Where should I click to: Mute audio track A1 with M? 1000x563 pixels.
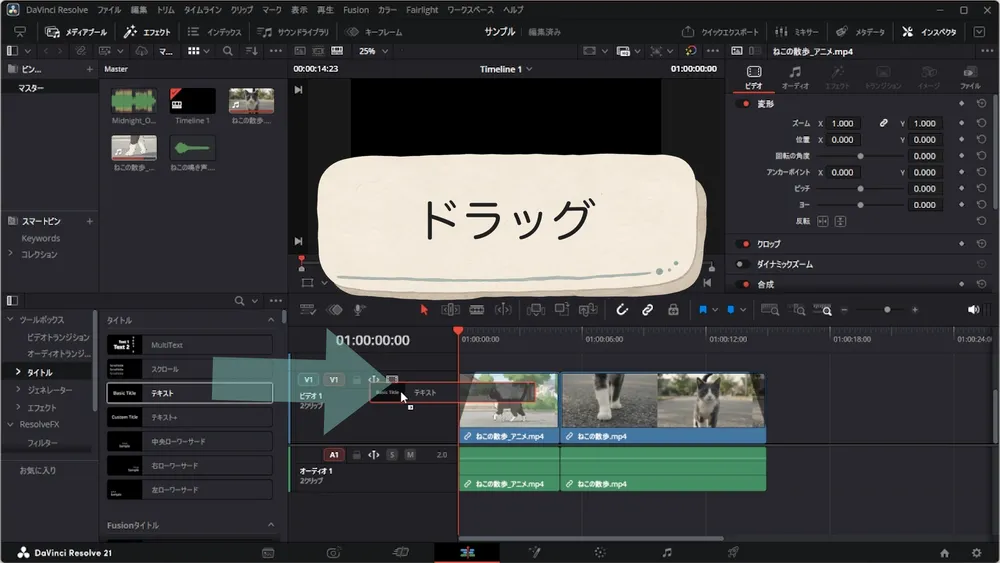[410, 455]
